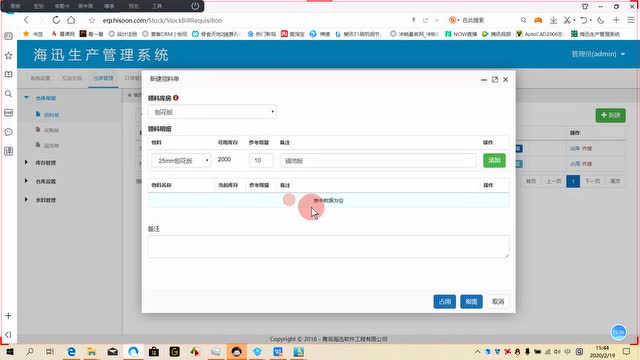The width and height of the screenshot is (640, 360).
Task: Click the blue 占用 button
Action: point(444,302)
